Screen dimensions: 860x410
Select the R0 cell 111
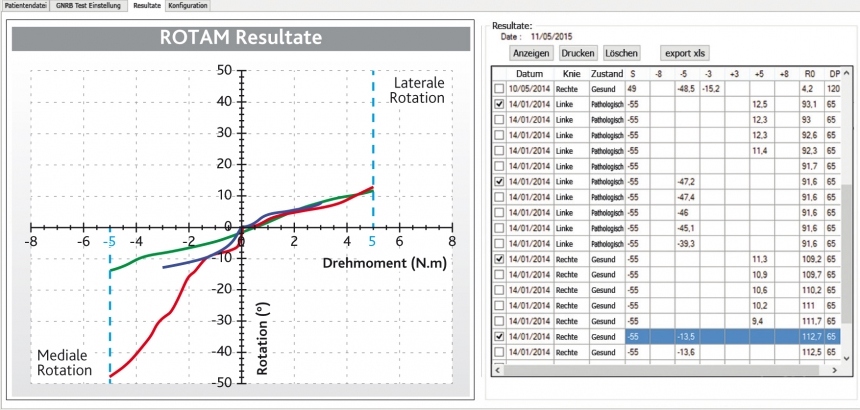[811, 305]
